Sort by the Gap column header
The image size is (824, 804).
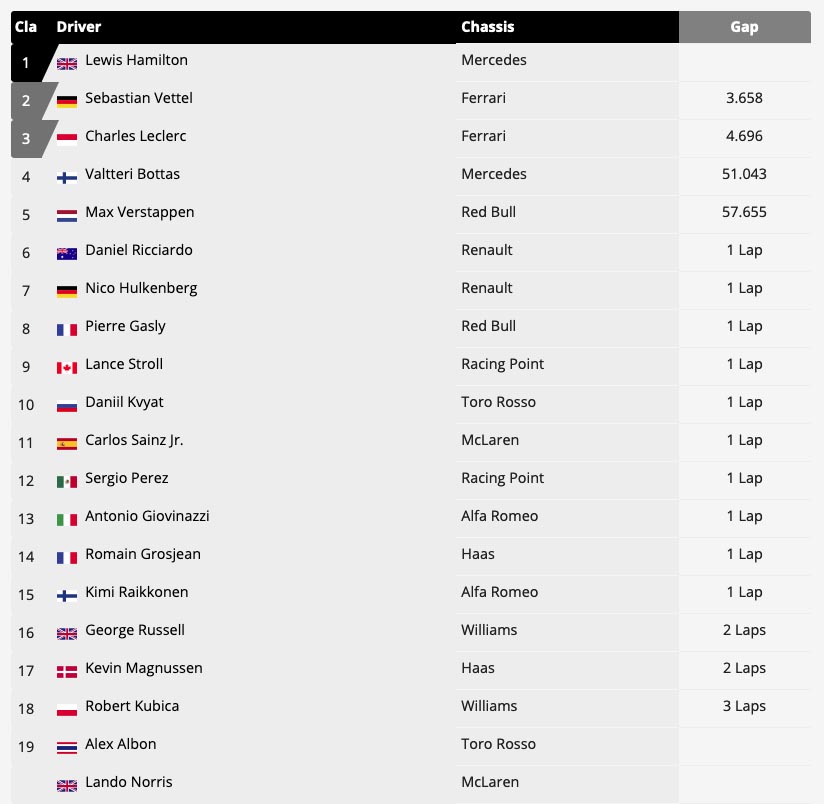click(744, 27)
